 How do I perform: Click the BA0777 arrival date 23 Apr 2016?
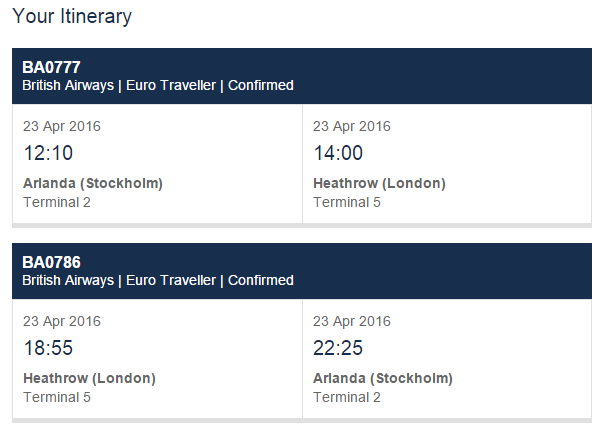pyautogui.click(x=352, y=126)
